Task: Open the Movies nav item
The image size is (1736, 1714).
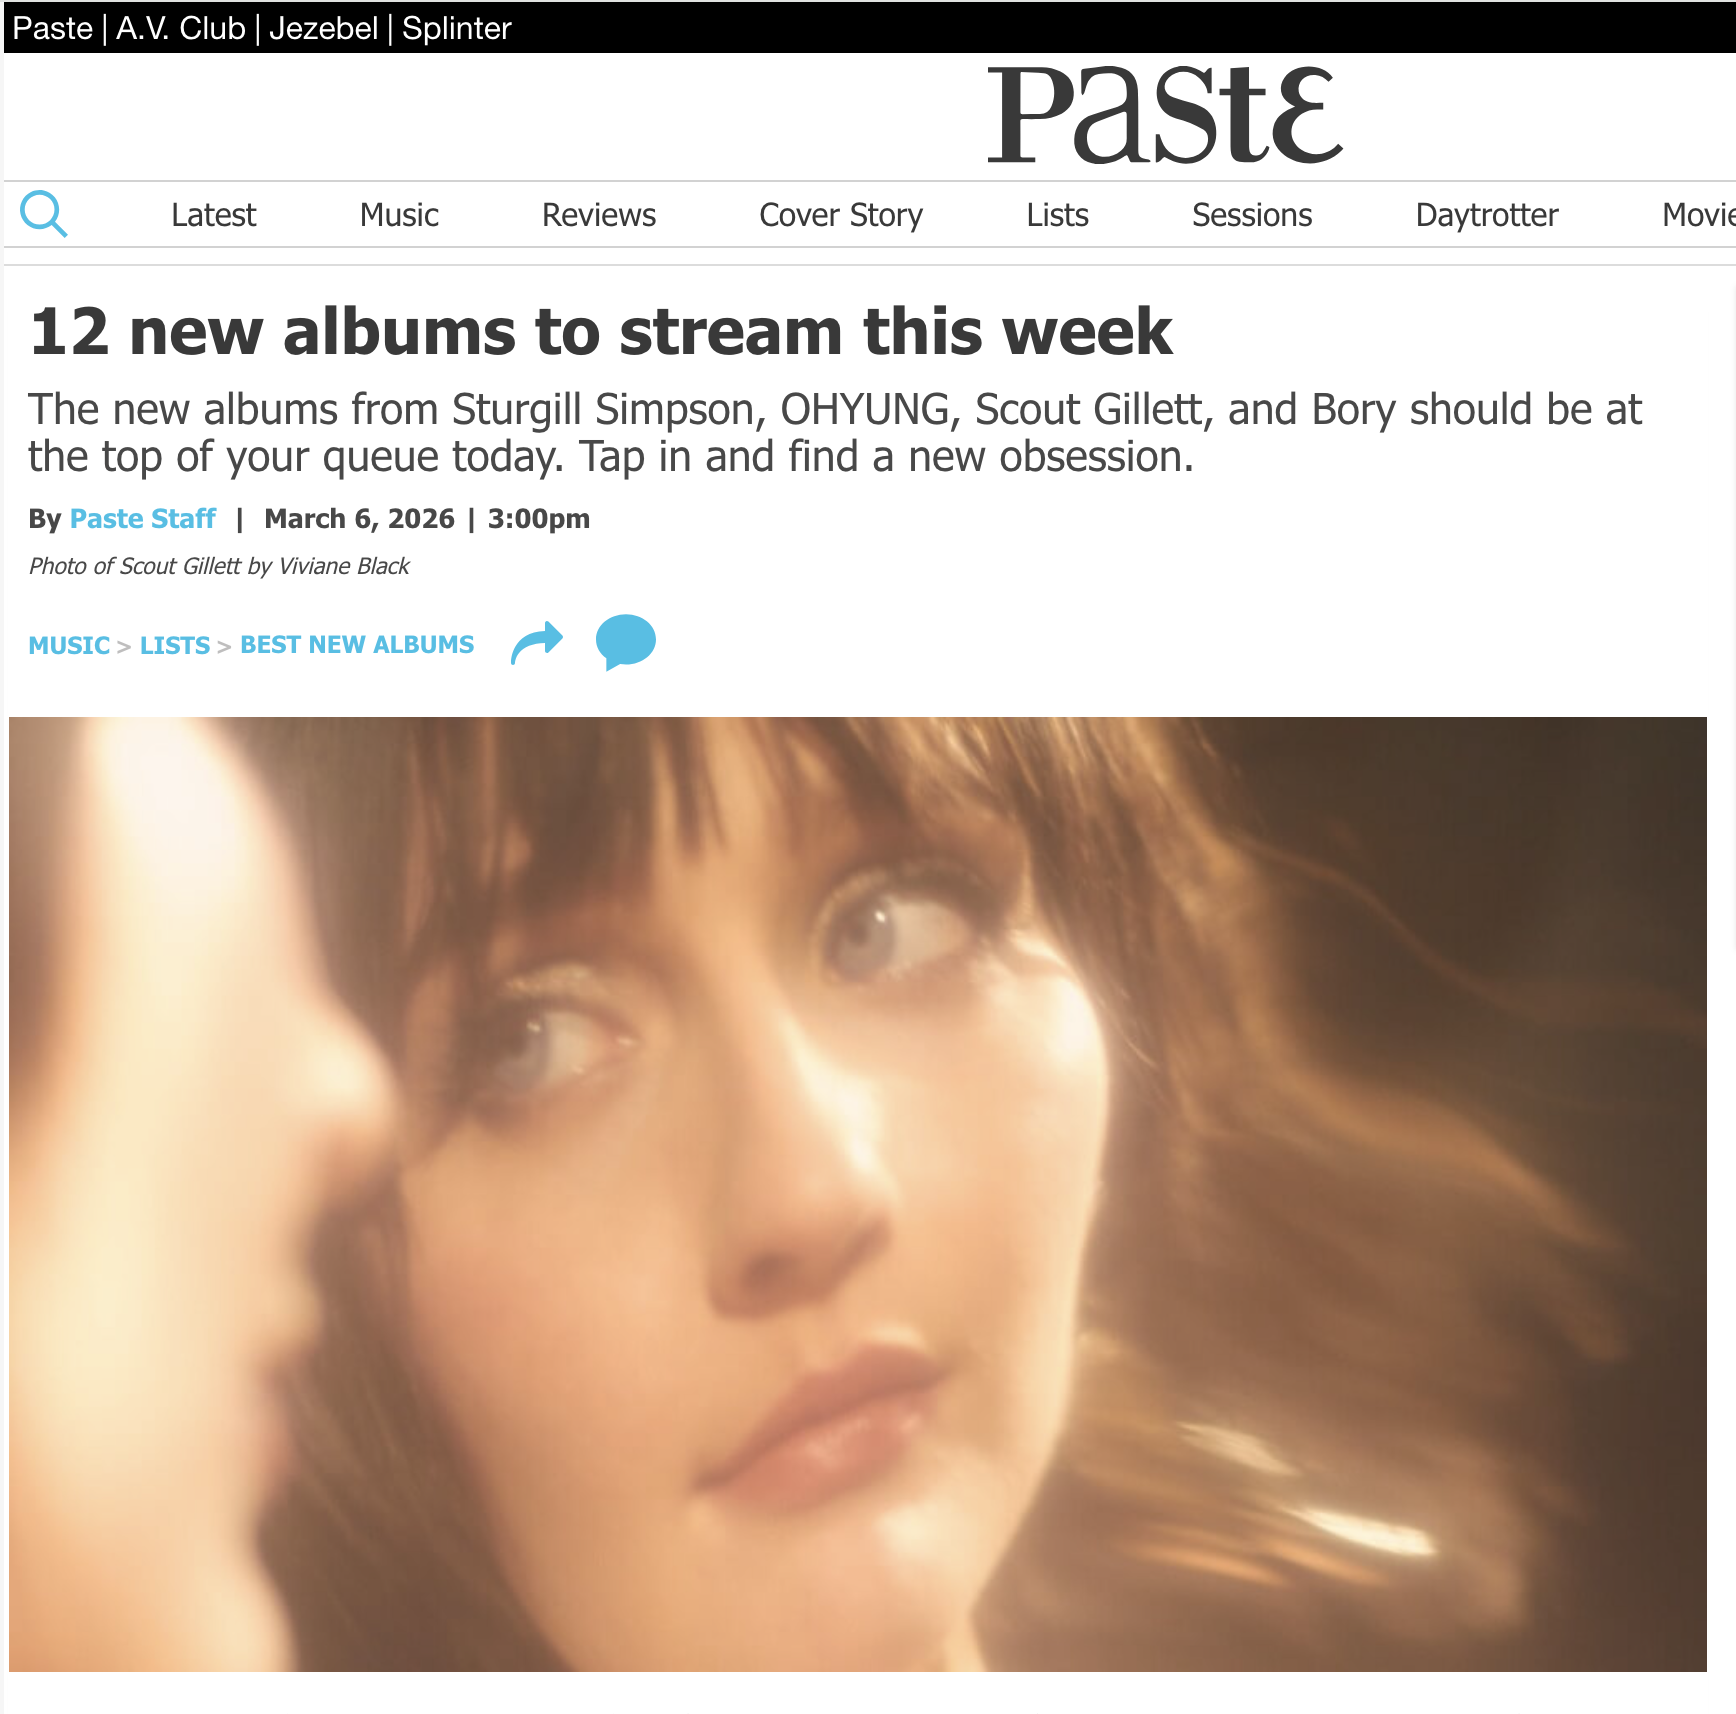Action: coord(1698,215)
